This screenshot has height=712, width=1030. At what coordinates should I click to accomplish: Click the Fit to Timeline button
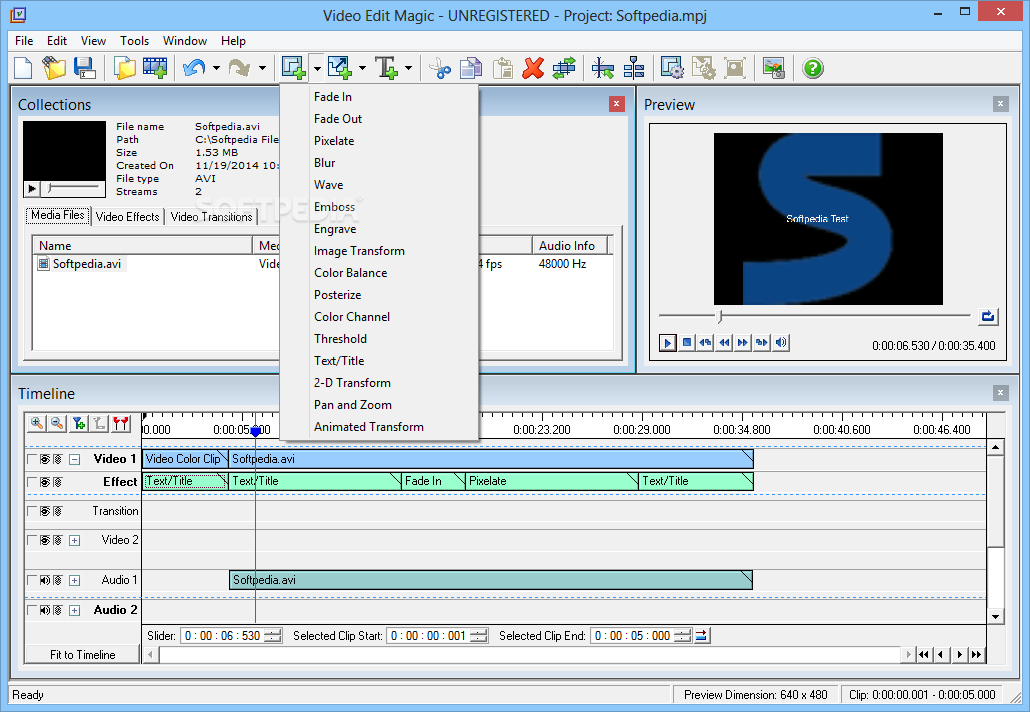pyautogui.click(x=83, y=655)
